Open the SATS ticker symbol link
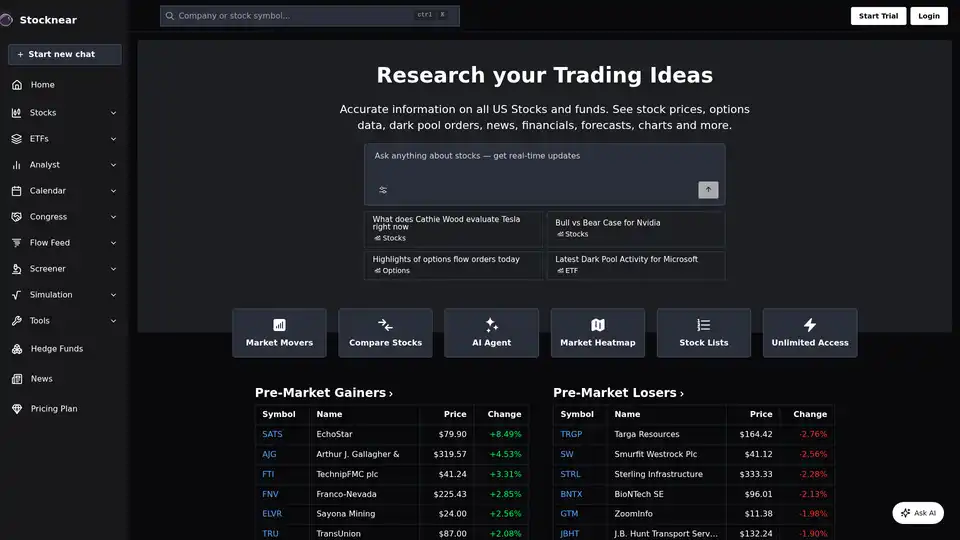960x540 pixels. [272, 434]
